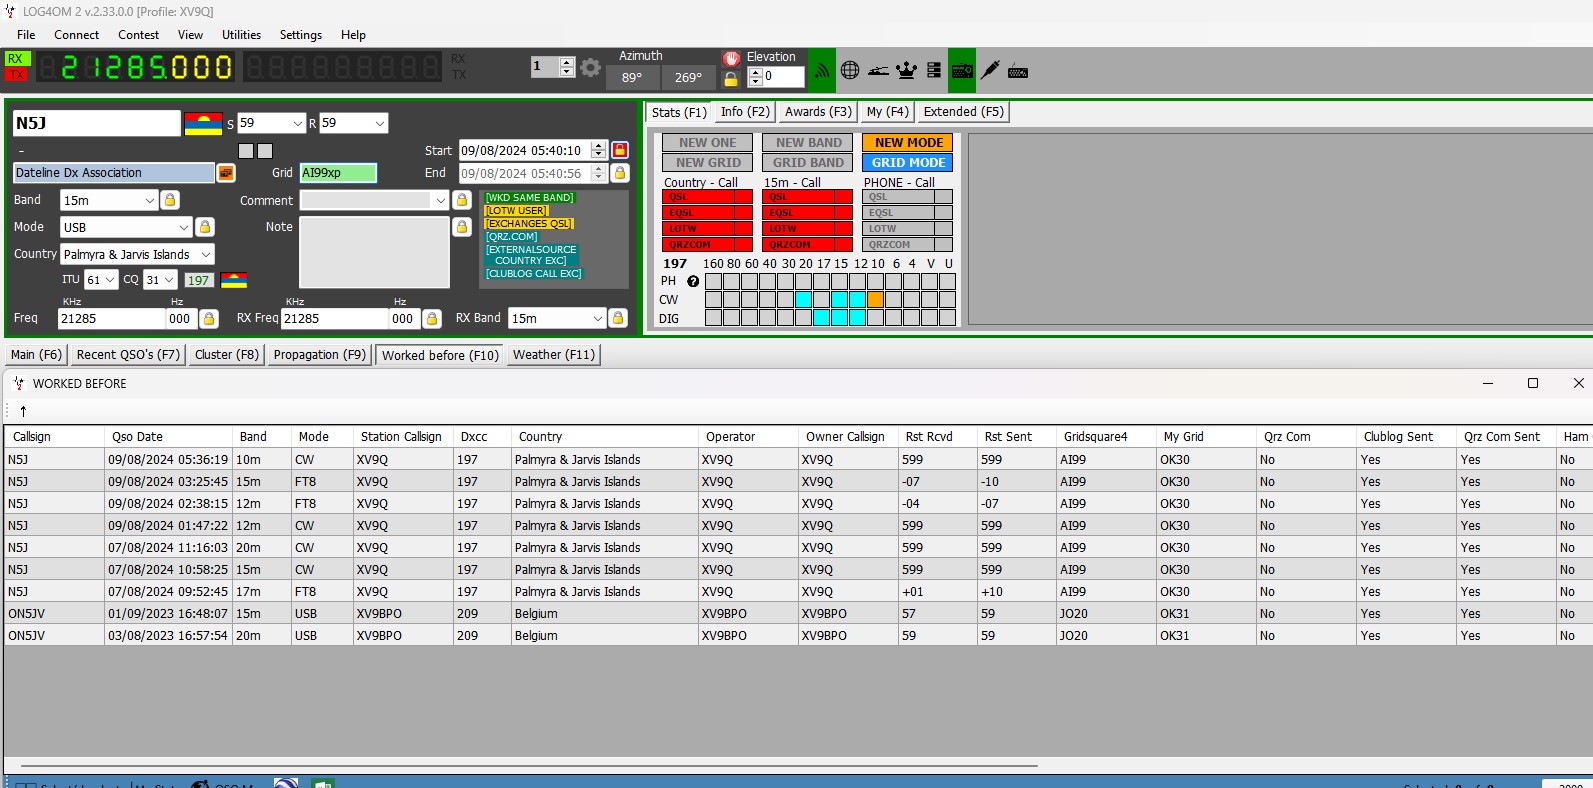The width and height of the screenshot is (1593, 788).
Task: Click the RX indicator next to frequency display
Action: 16,59
